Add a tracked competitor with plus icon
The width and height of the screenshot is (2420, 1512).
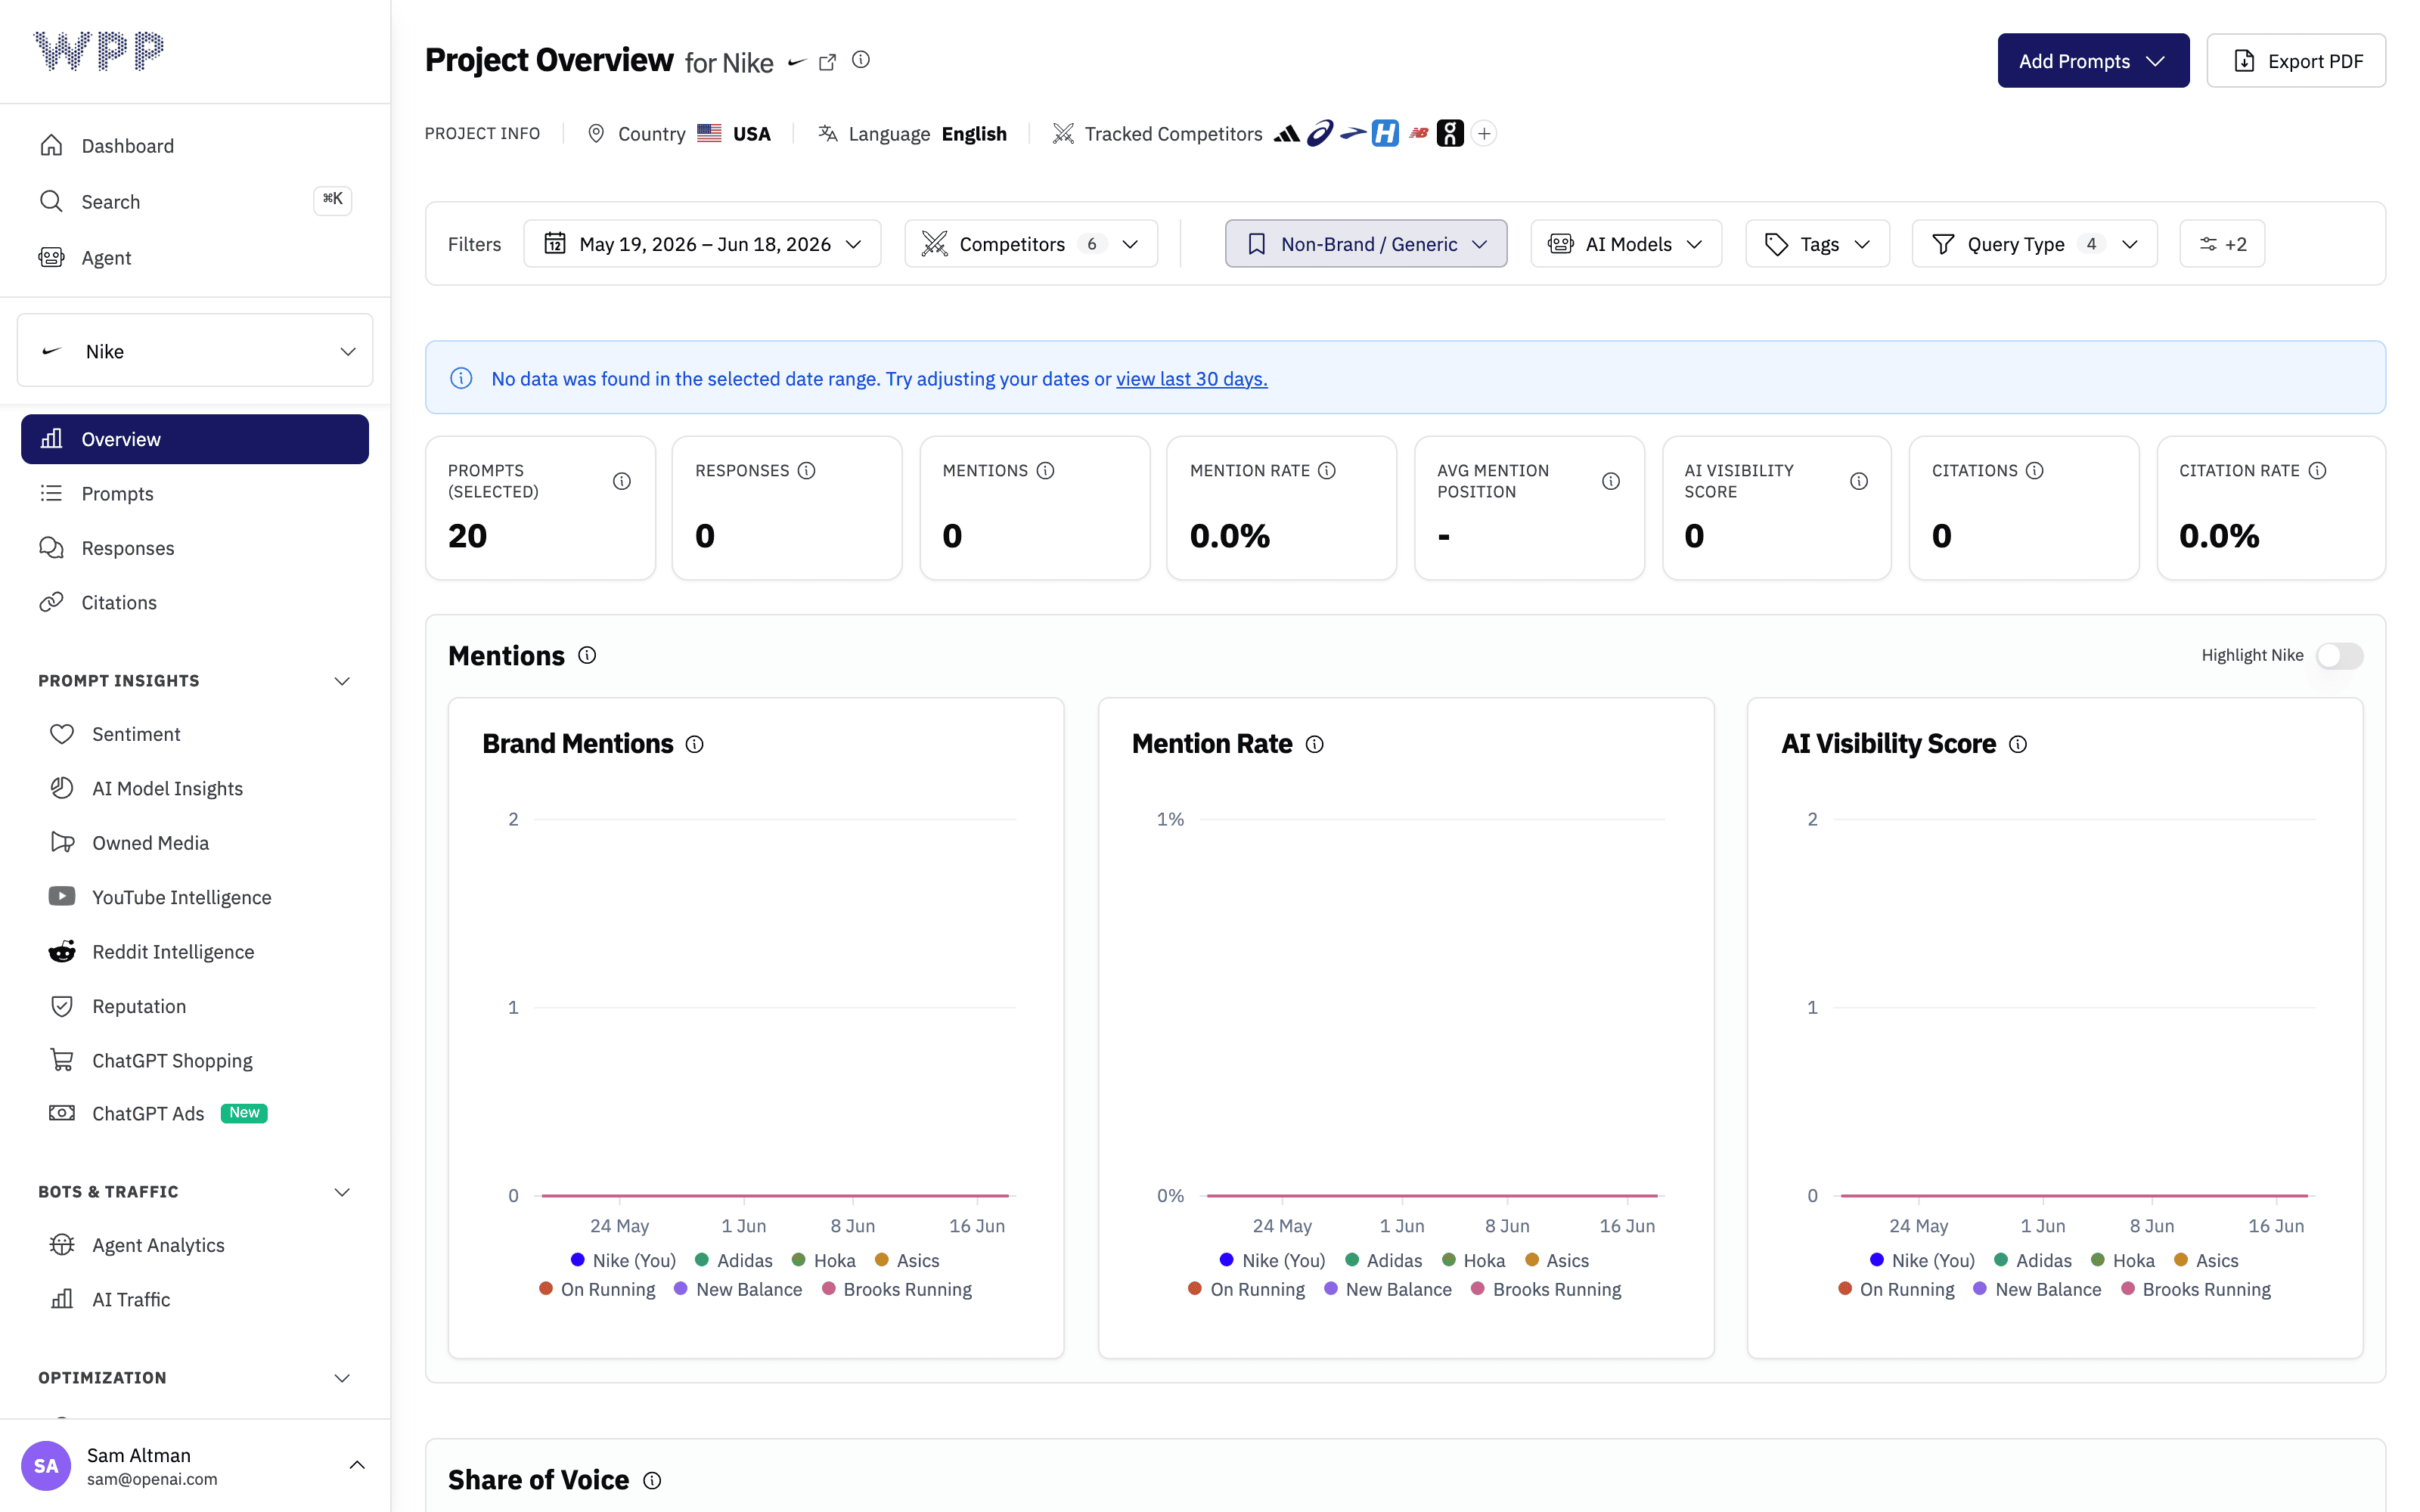tap(1484, 133)
